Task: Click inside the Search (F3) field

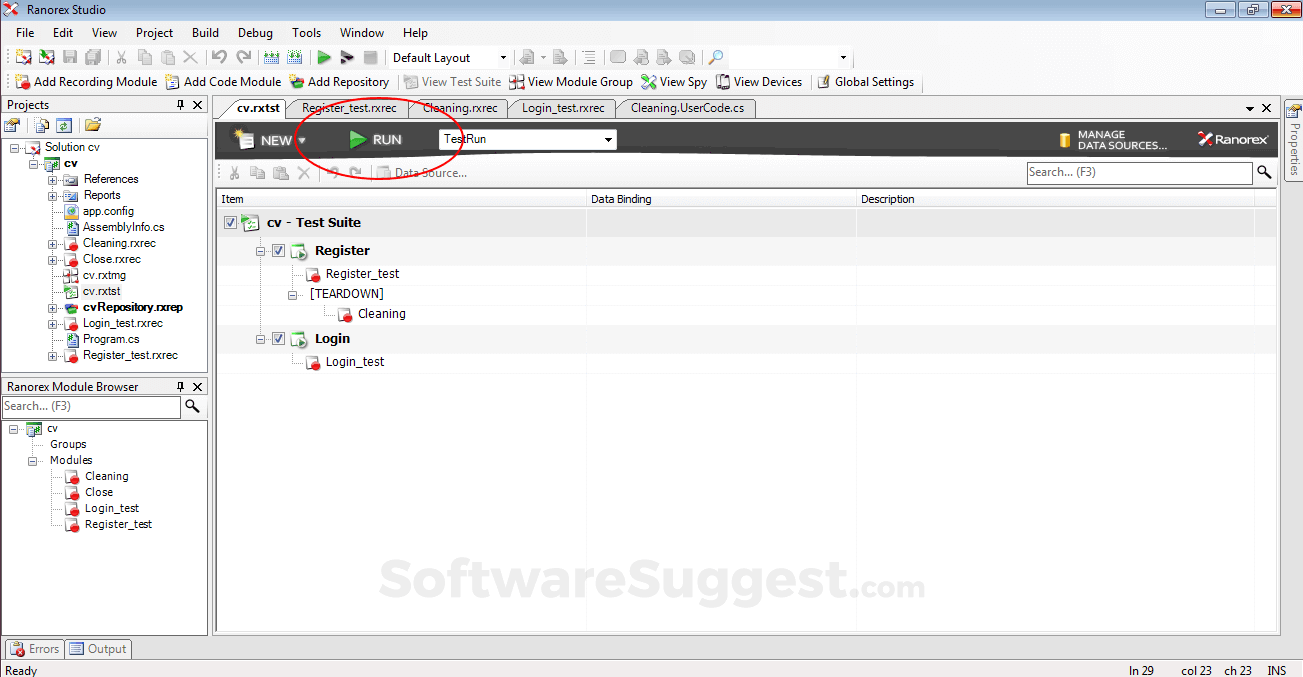Action: point(1140,172)
